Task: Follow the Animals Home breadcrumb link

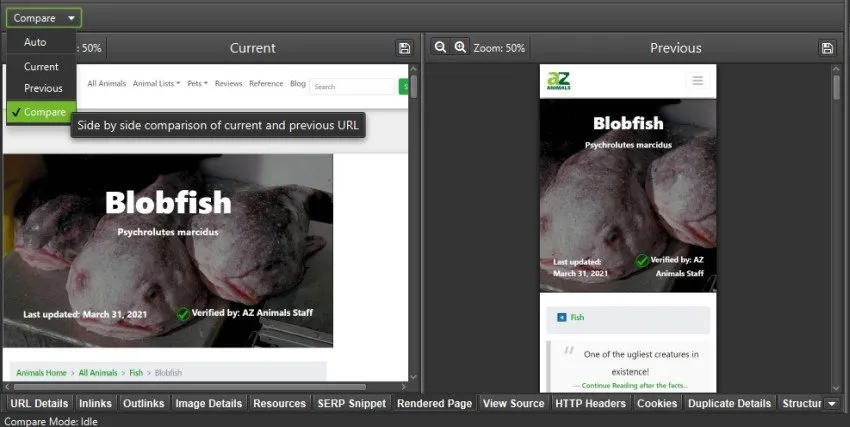Action: (41, 373)
